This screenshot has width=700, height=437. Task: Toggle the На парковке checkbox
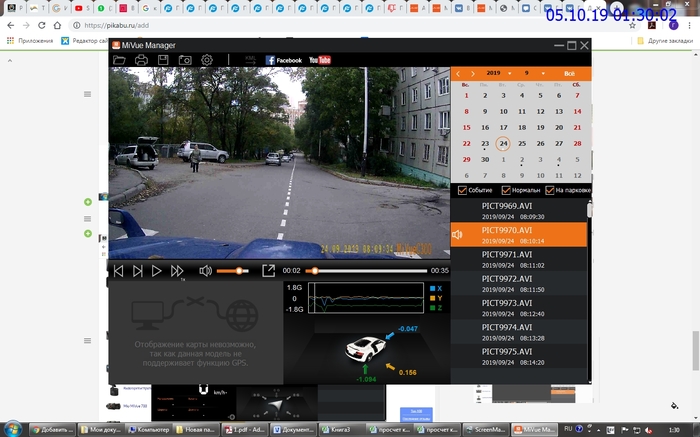550,190
